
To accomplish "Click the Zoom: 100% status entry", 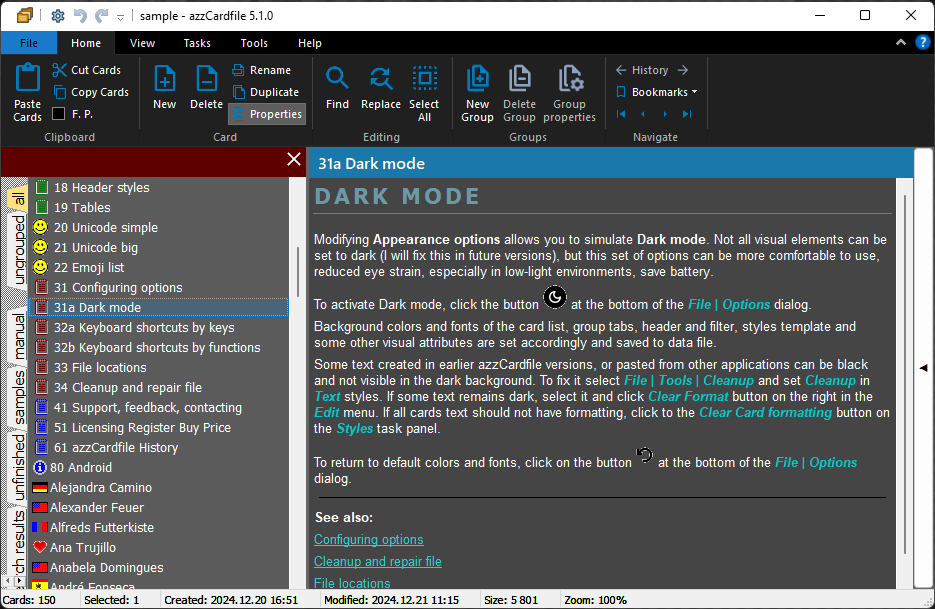I will [595, 600].
